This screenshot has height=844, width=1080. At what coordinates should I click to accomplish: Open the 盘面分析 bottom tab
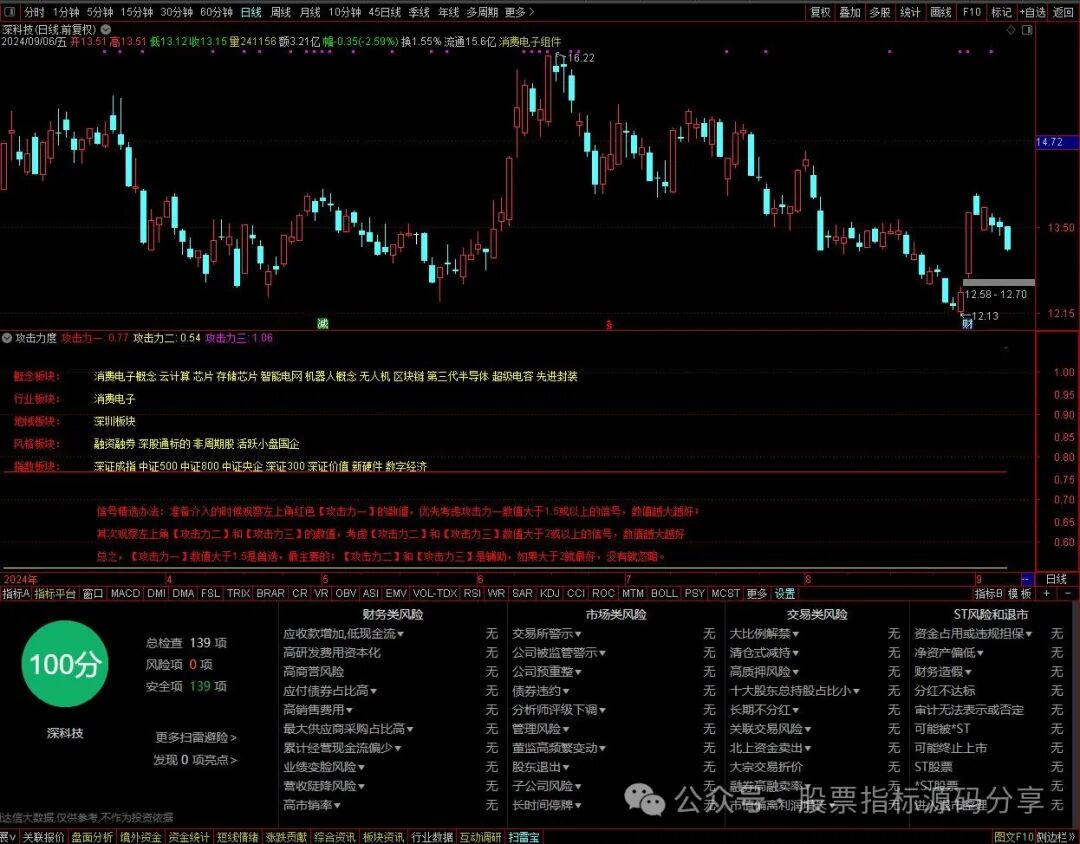click(x=92, y=837)
